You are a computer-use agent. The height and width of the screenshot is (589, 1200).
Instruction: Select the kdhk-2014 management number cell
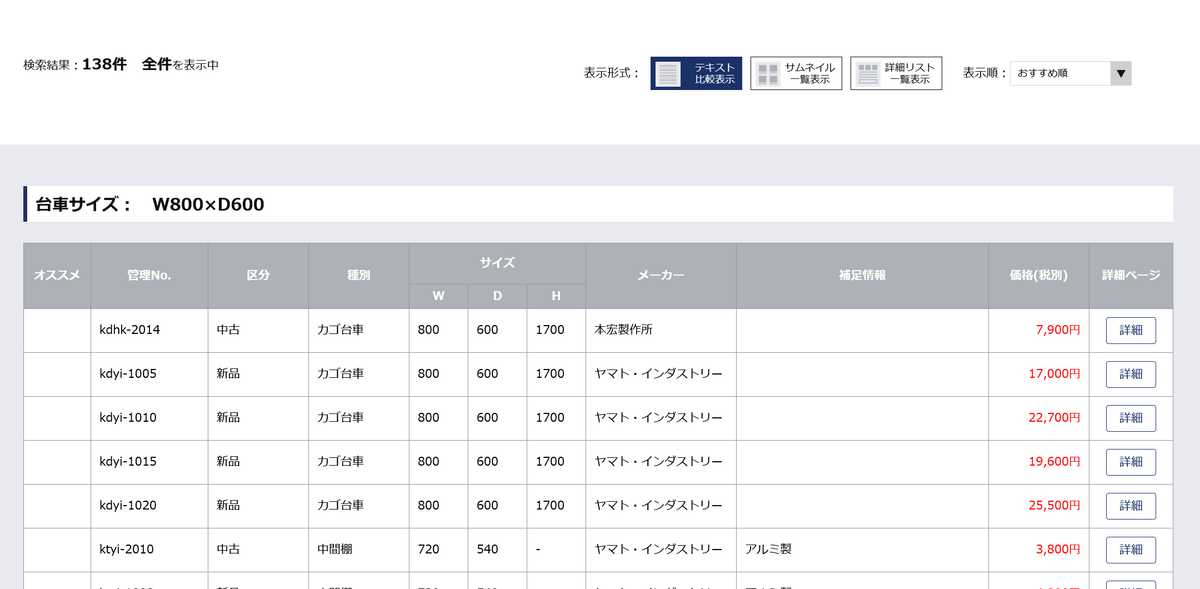pyautogui.click(x=130, y=330)
